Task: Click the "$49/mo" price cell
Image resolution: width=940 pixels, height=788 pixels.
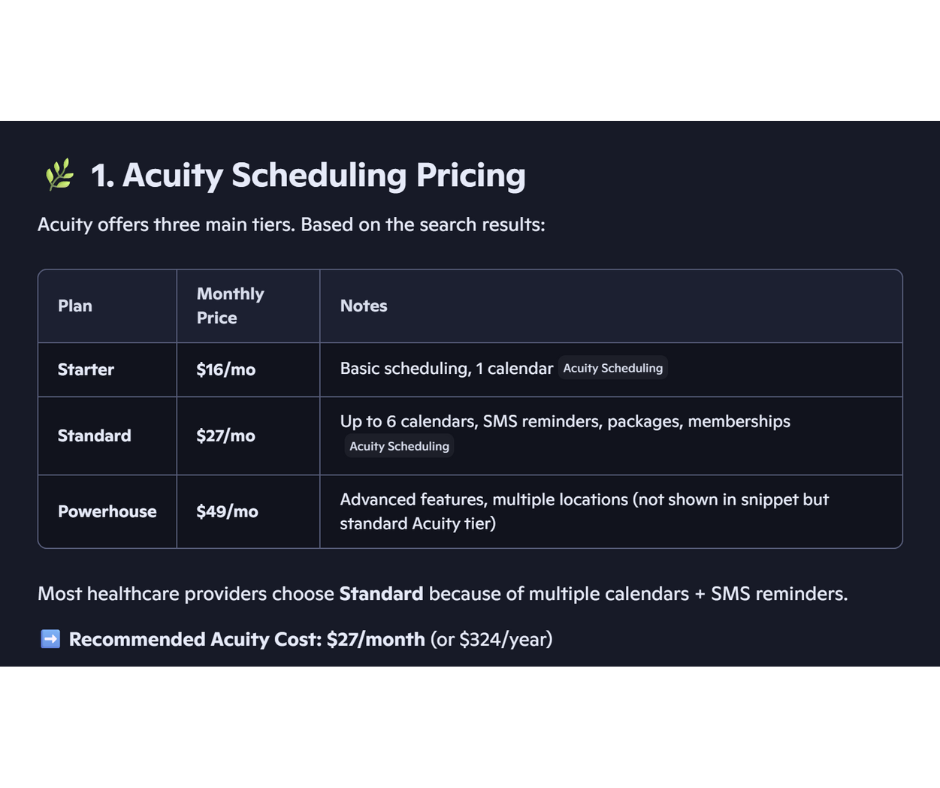Action: pos(227,512)
